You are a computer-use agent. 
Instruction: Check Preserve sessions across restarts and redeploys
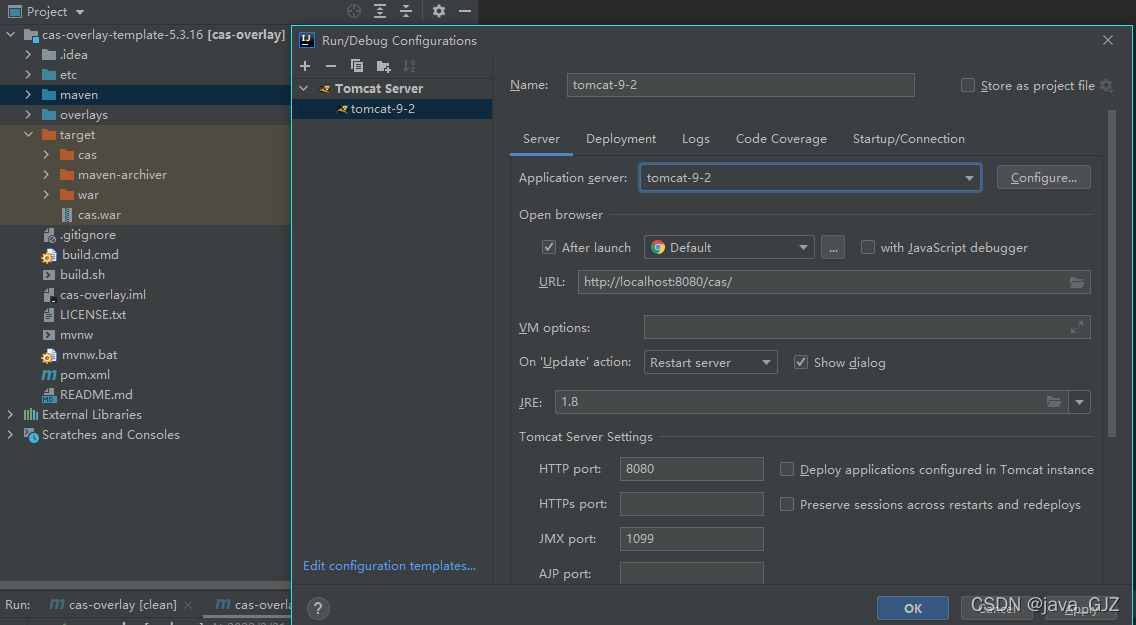point(787,504)
